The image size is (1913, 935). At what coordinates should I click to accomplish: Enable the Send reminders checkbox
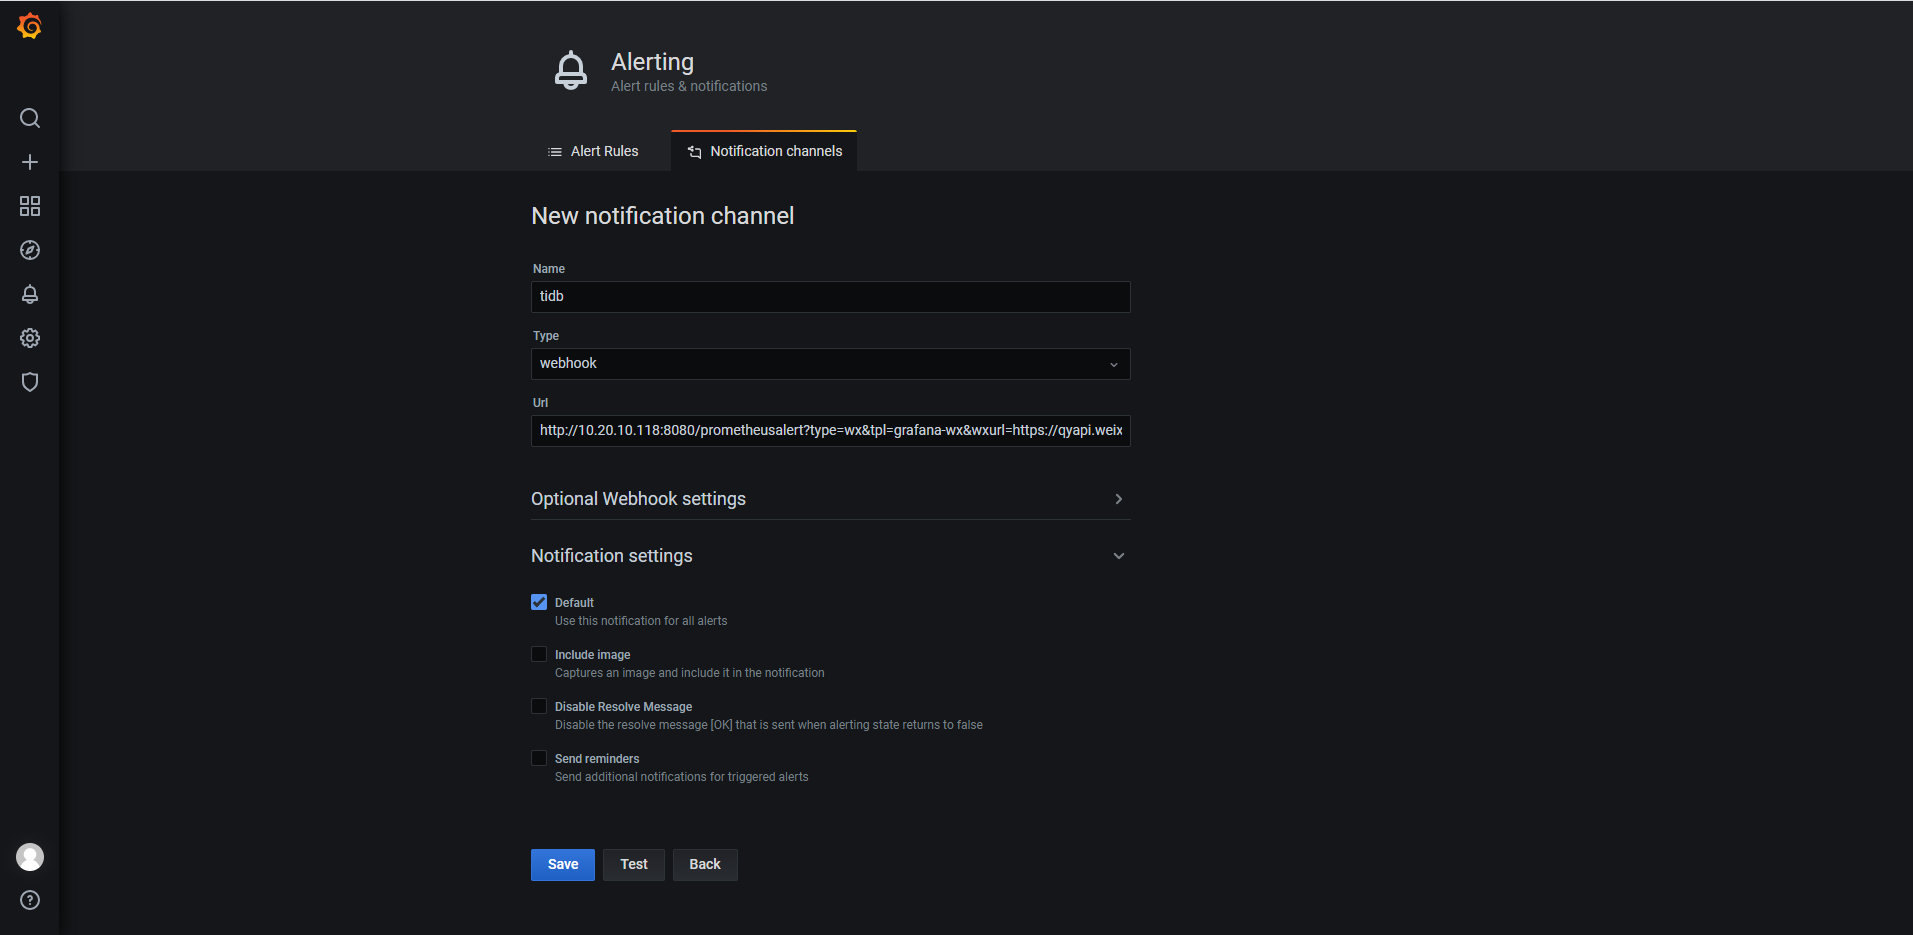(539, 758)
